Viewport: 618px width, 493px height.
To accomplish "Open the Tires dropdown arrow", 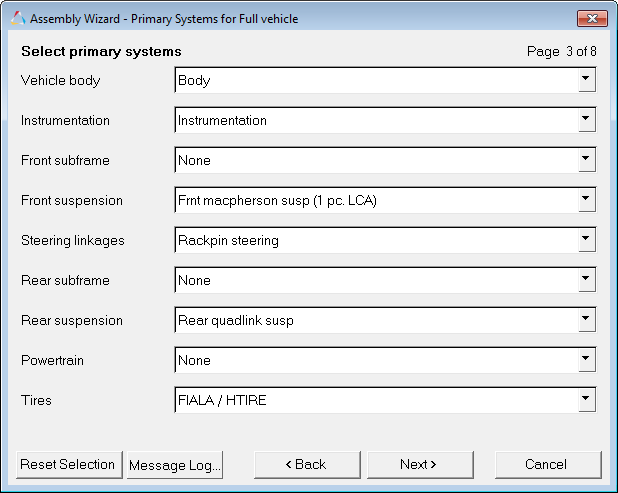I will coord(586,400).
